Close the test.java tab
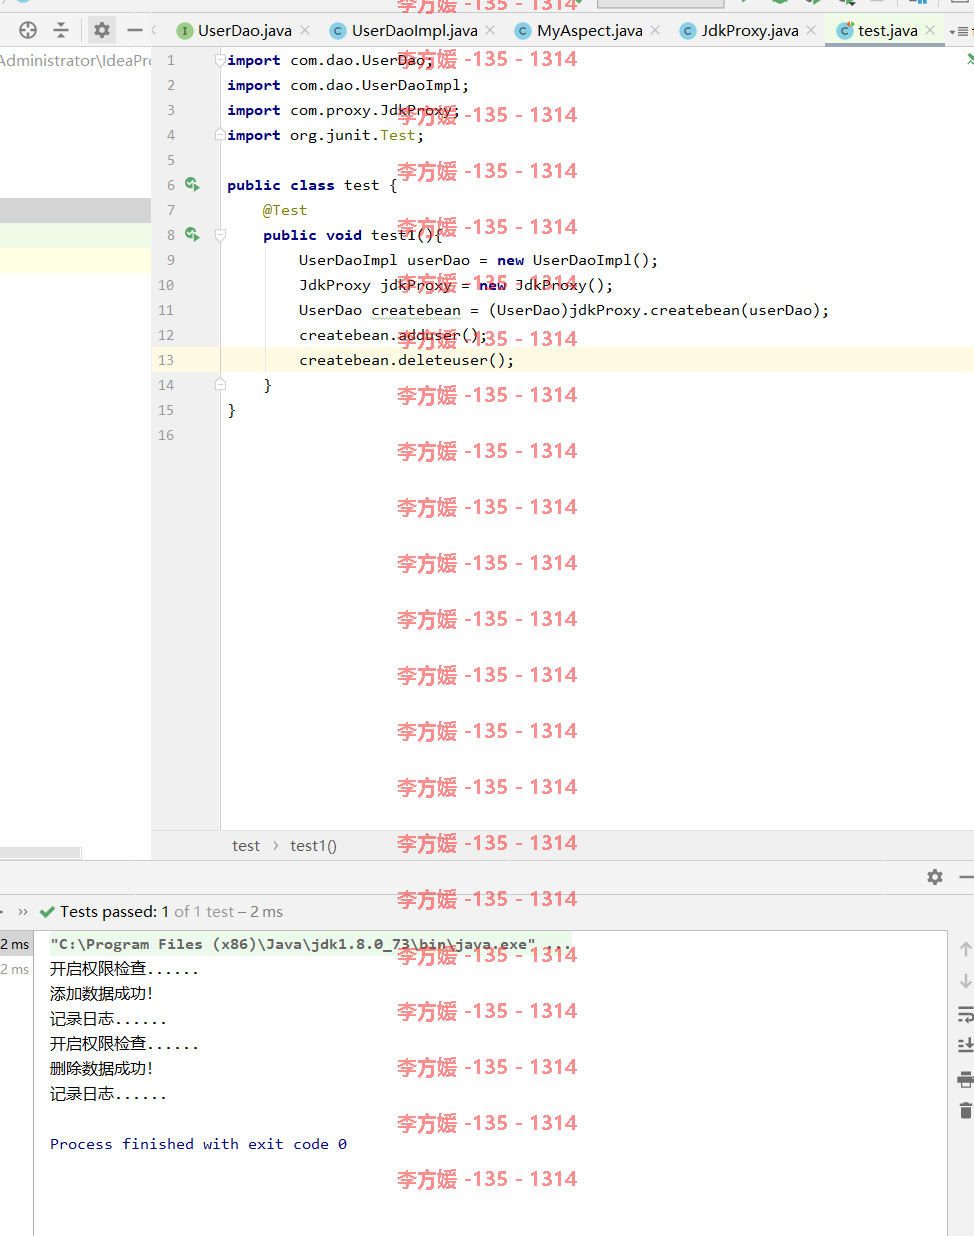 pos(930,31)
